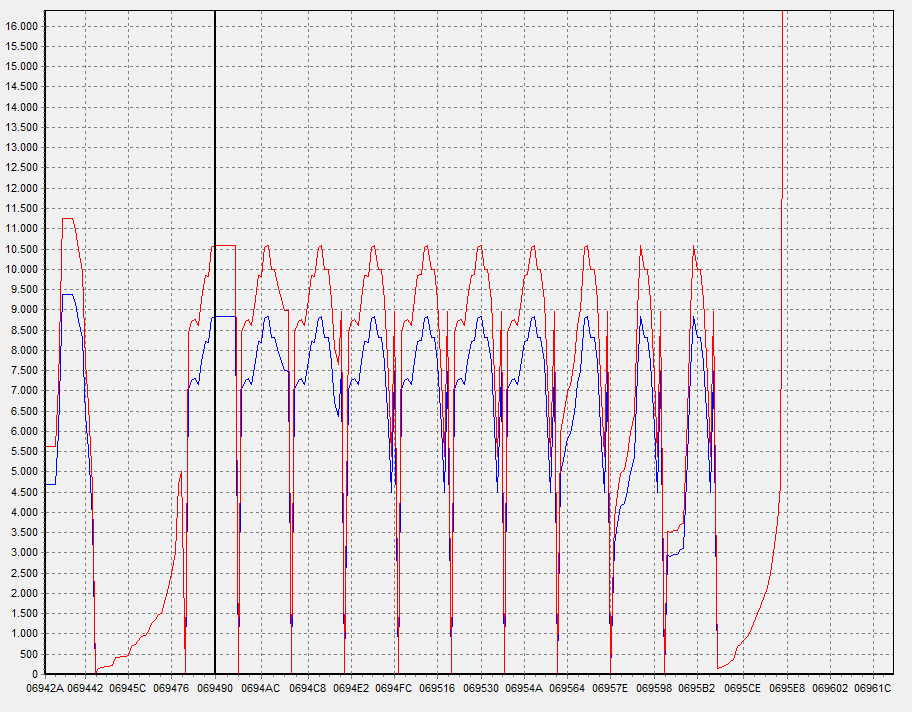Select the 06961C label at the axis end
Image resolution: width=912 pixels, height=712 pixels.
tap(873, 689)
